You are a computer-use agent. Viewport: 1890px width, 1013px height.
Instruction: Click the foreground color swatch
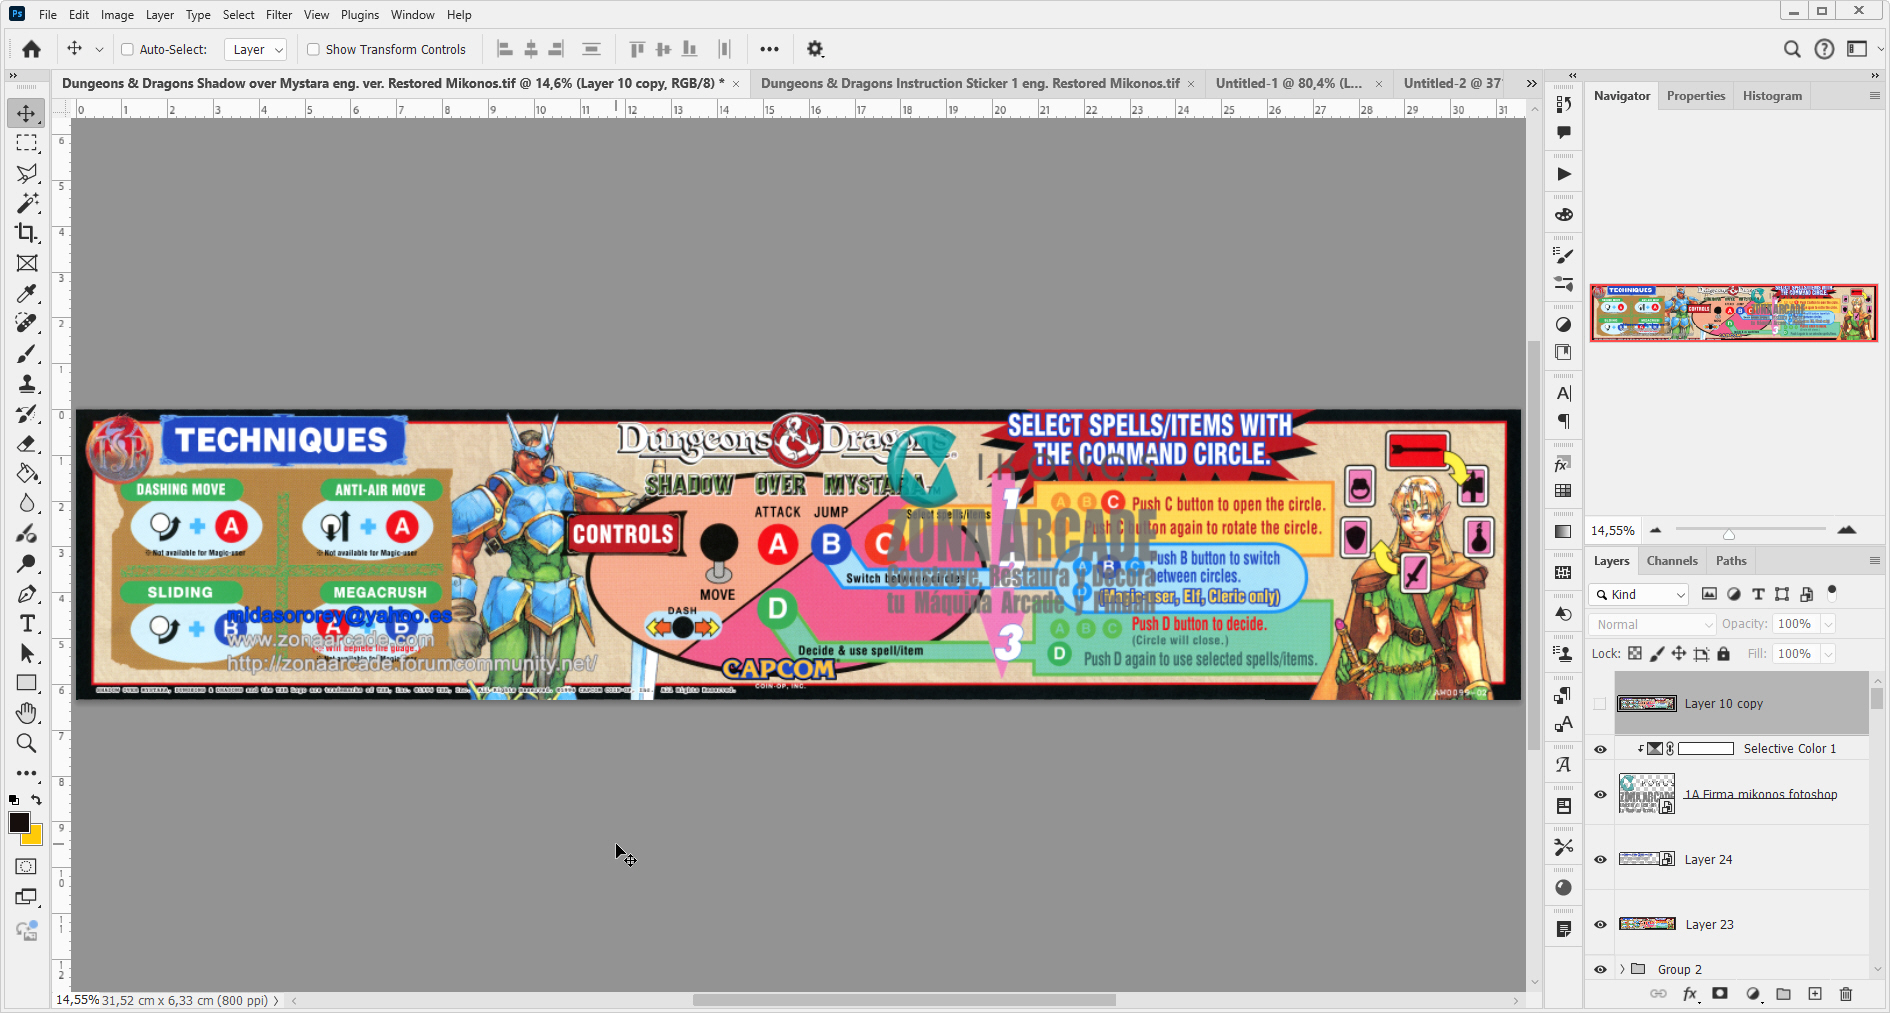19,822
